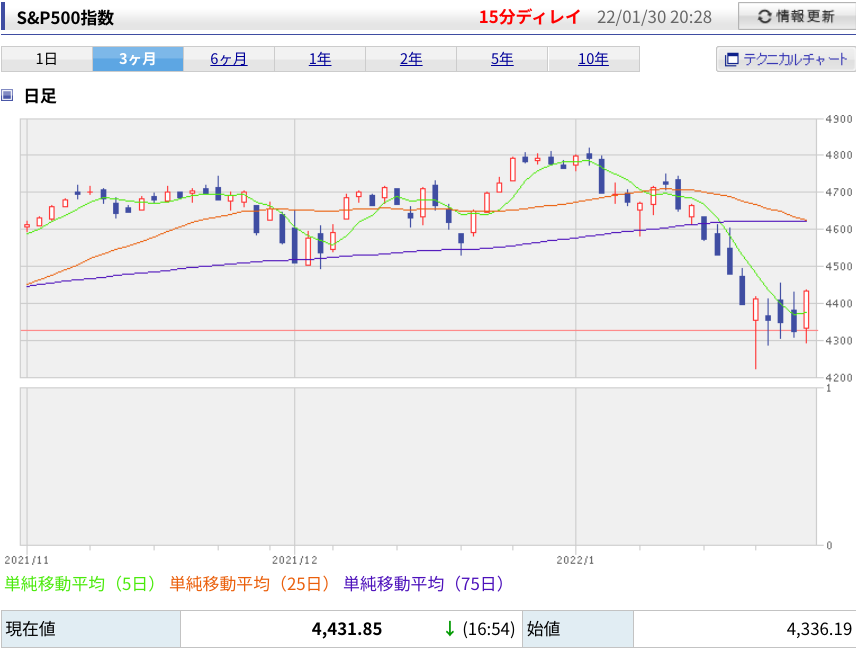Click the 情報更新 refresh button
This screenshot has width=856, height=648.
796,16
